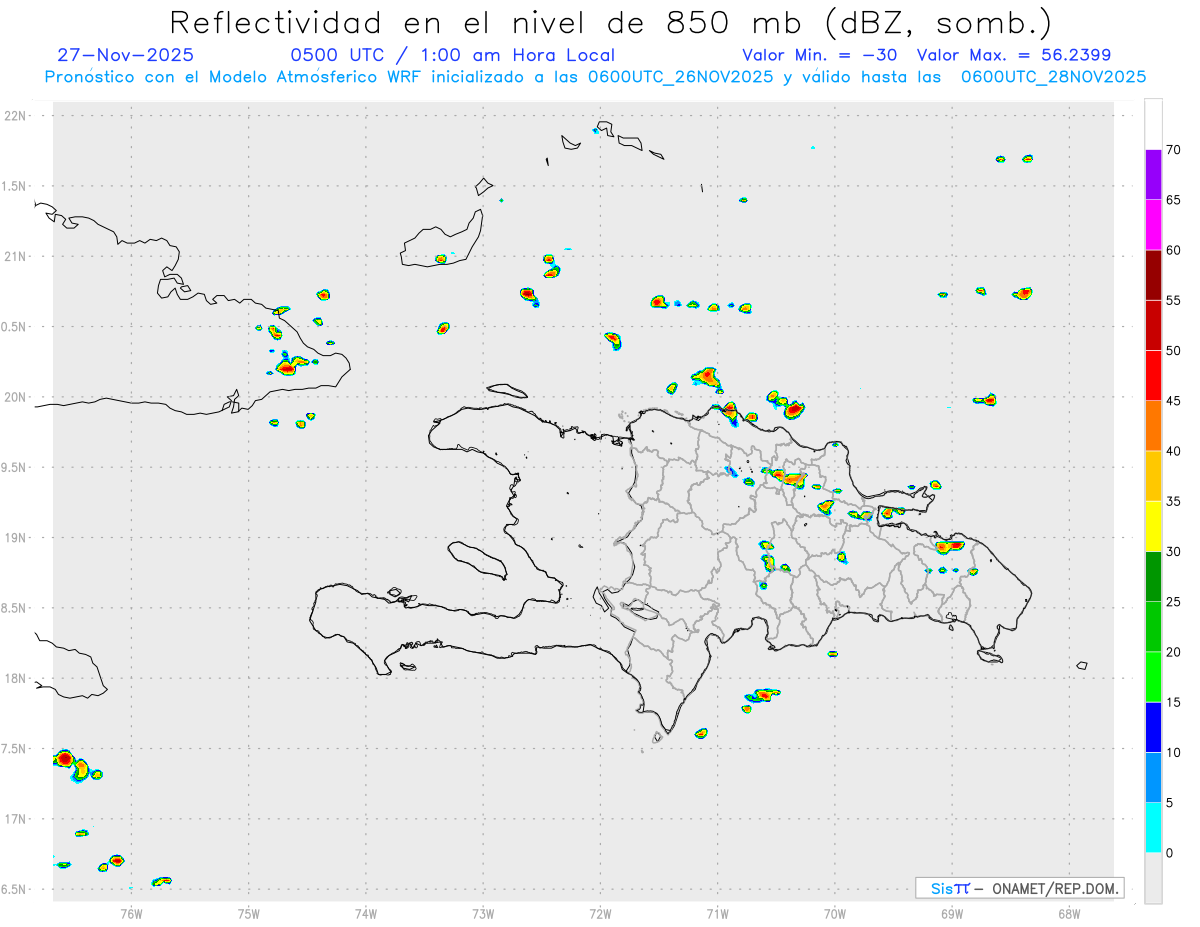Click the bright red 45–50 dBZ legend swatch
The height and width of the screenshot is (927, 1200).
coord(1153,376)
